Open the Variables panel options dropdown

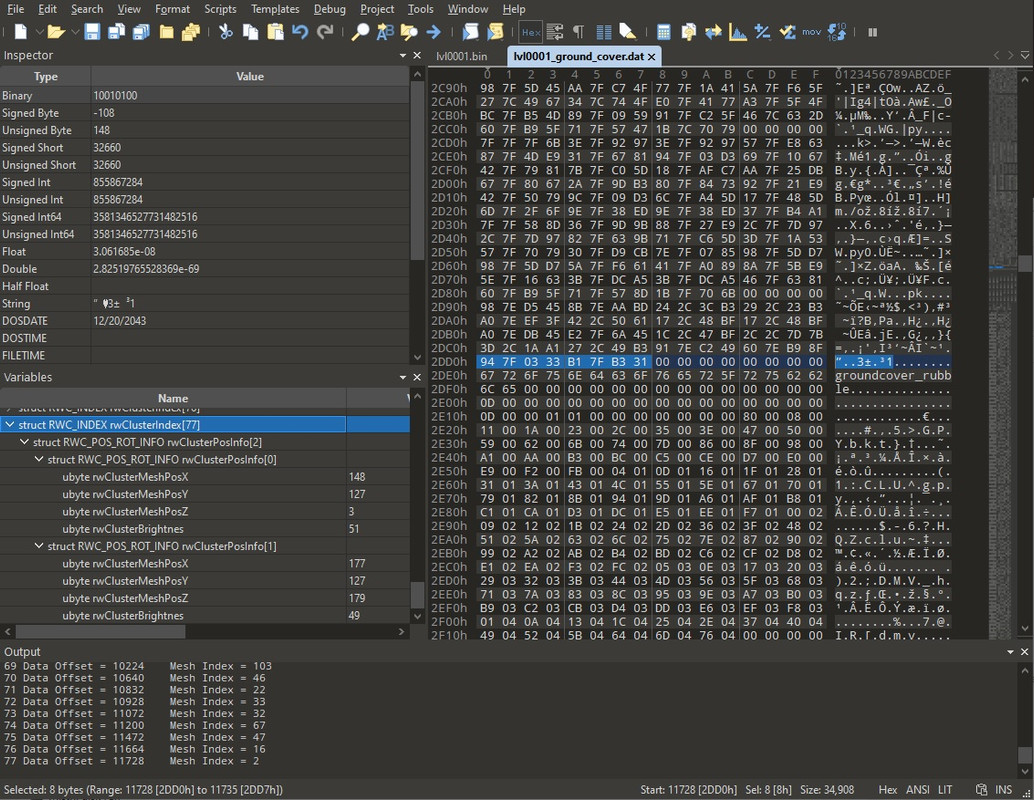coord(403,377)
